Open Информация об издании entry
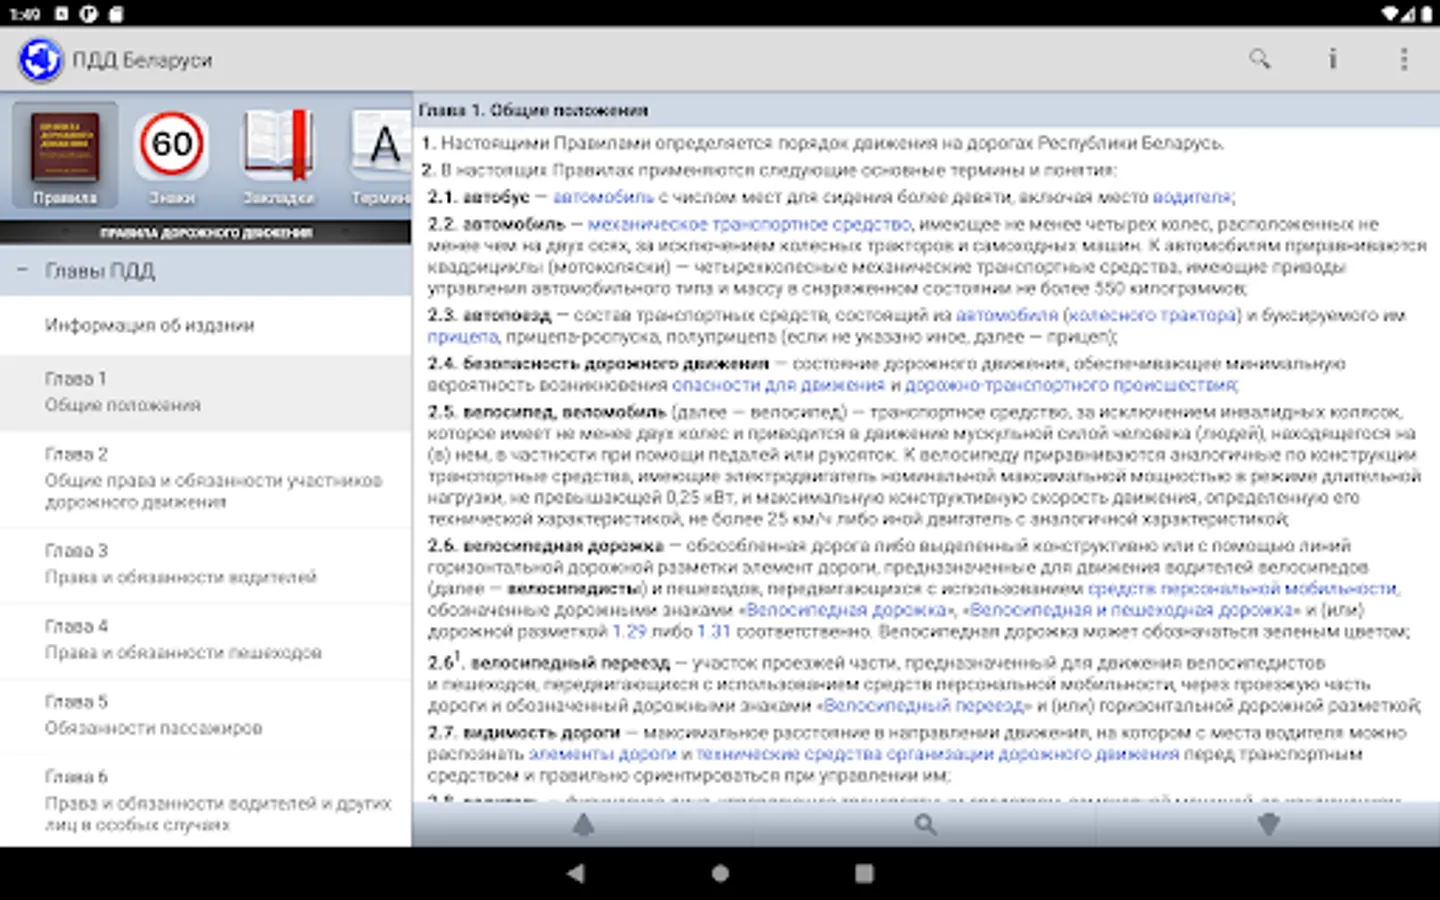Viewport: 1440px width, 900px height. point(205,325)
